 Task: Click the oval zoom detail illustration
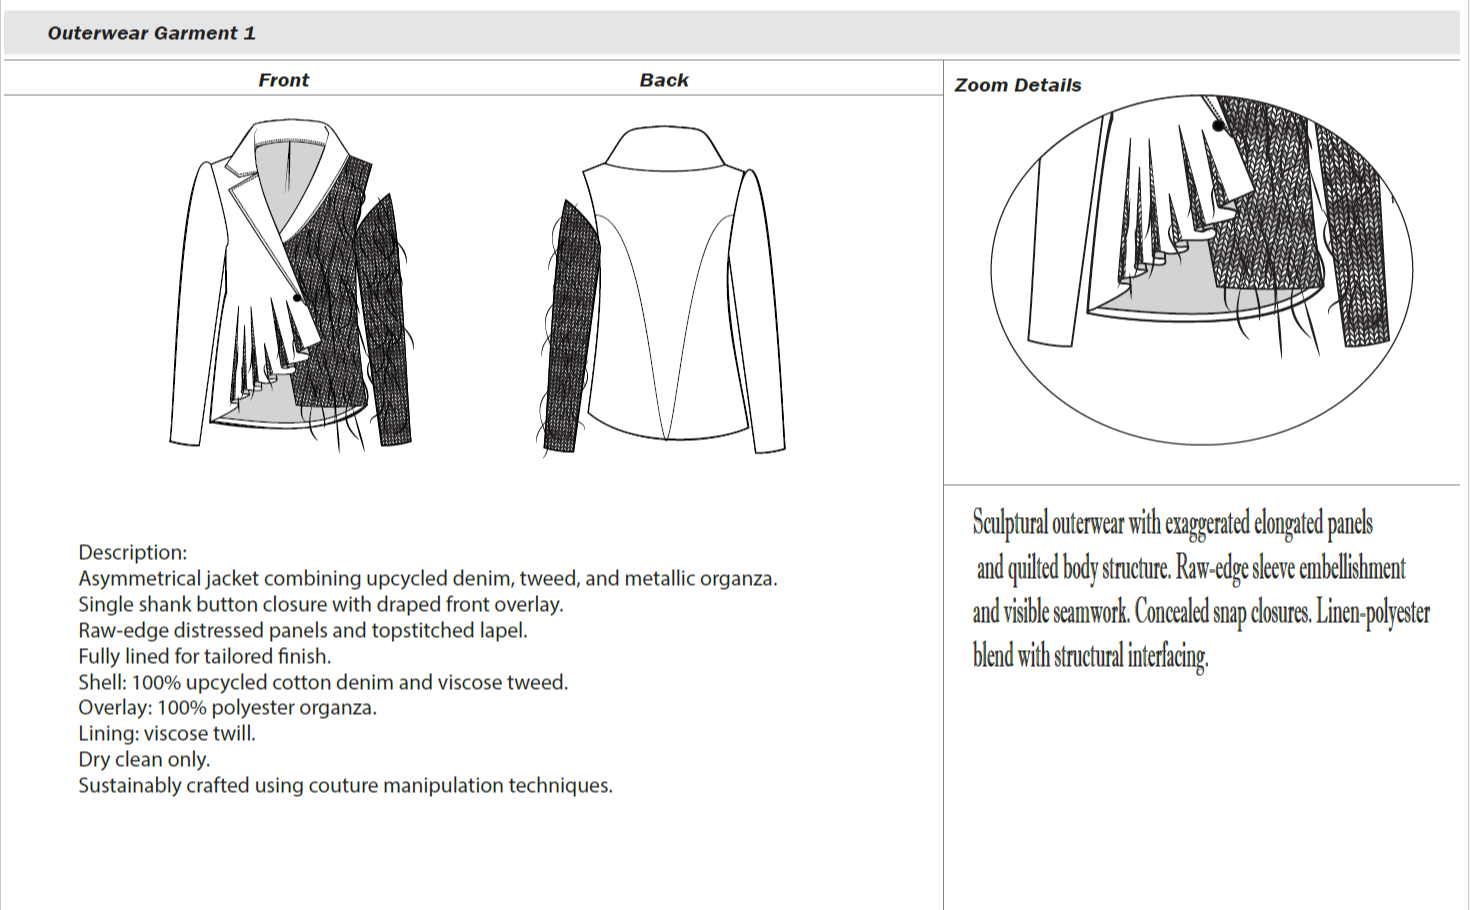coord(1201,270)
